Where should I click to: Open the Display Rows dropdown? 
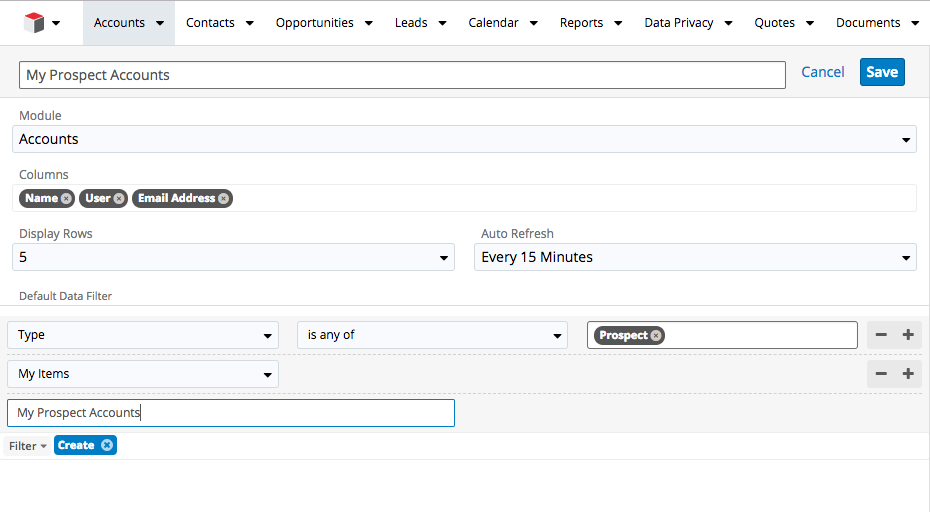coord(233,257)
